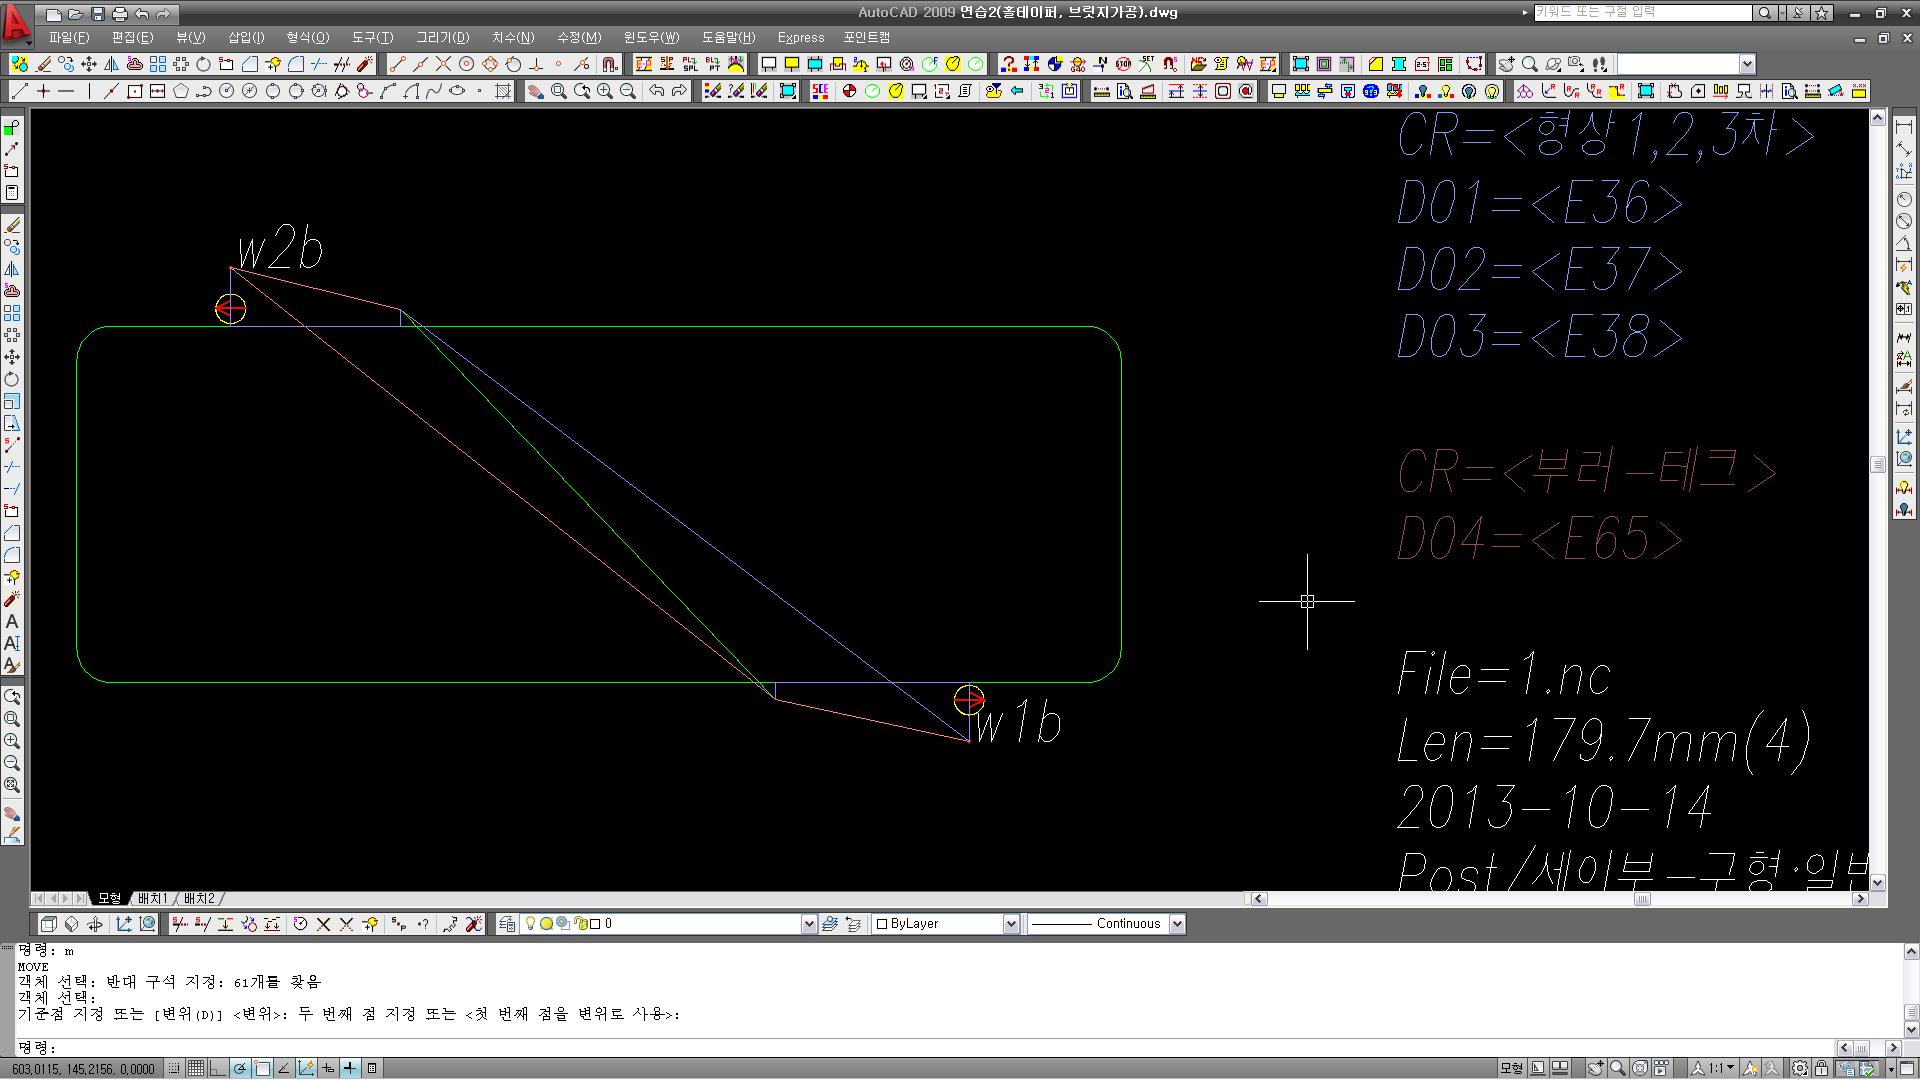Select the Polygon draw tool
The width and height of the screenshot is (1920, 1080).
[181, 91]
